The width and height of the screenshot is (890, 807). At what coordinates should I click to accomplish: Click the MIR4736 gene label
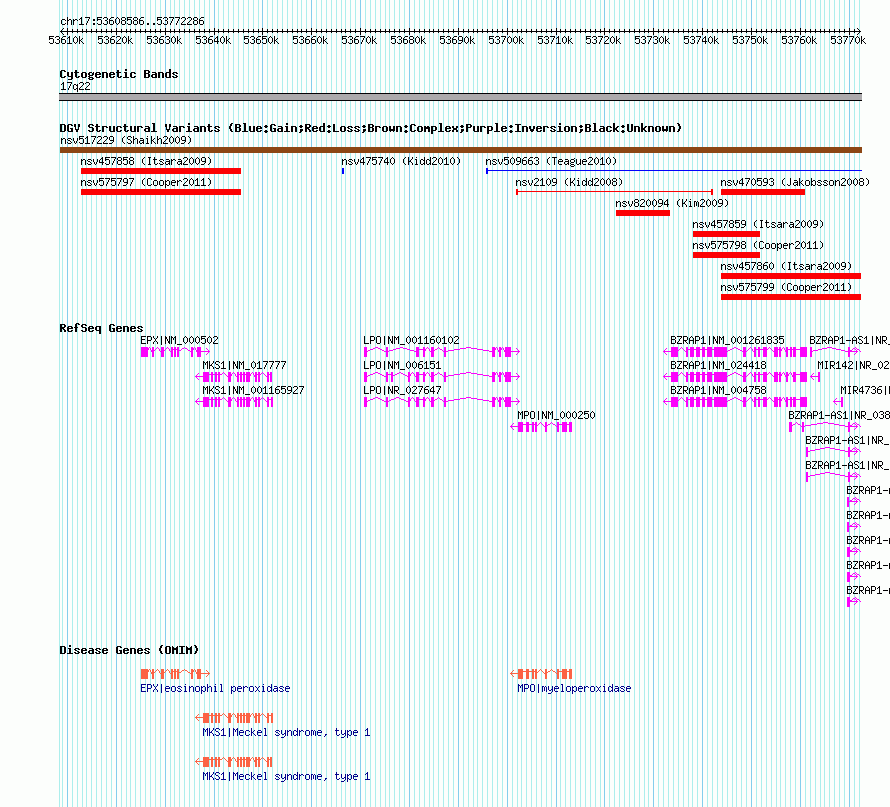pyautogui.click(x=864, y=390)
